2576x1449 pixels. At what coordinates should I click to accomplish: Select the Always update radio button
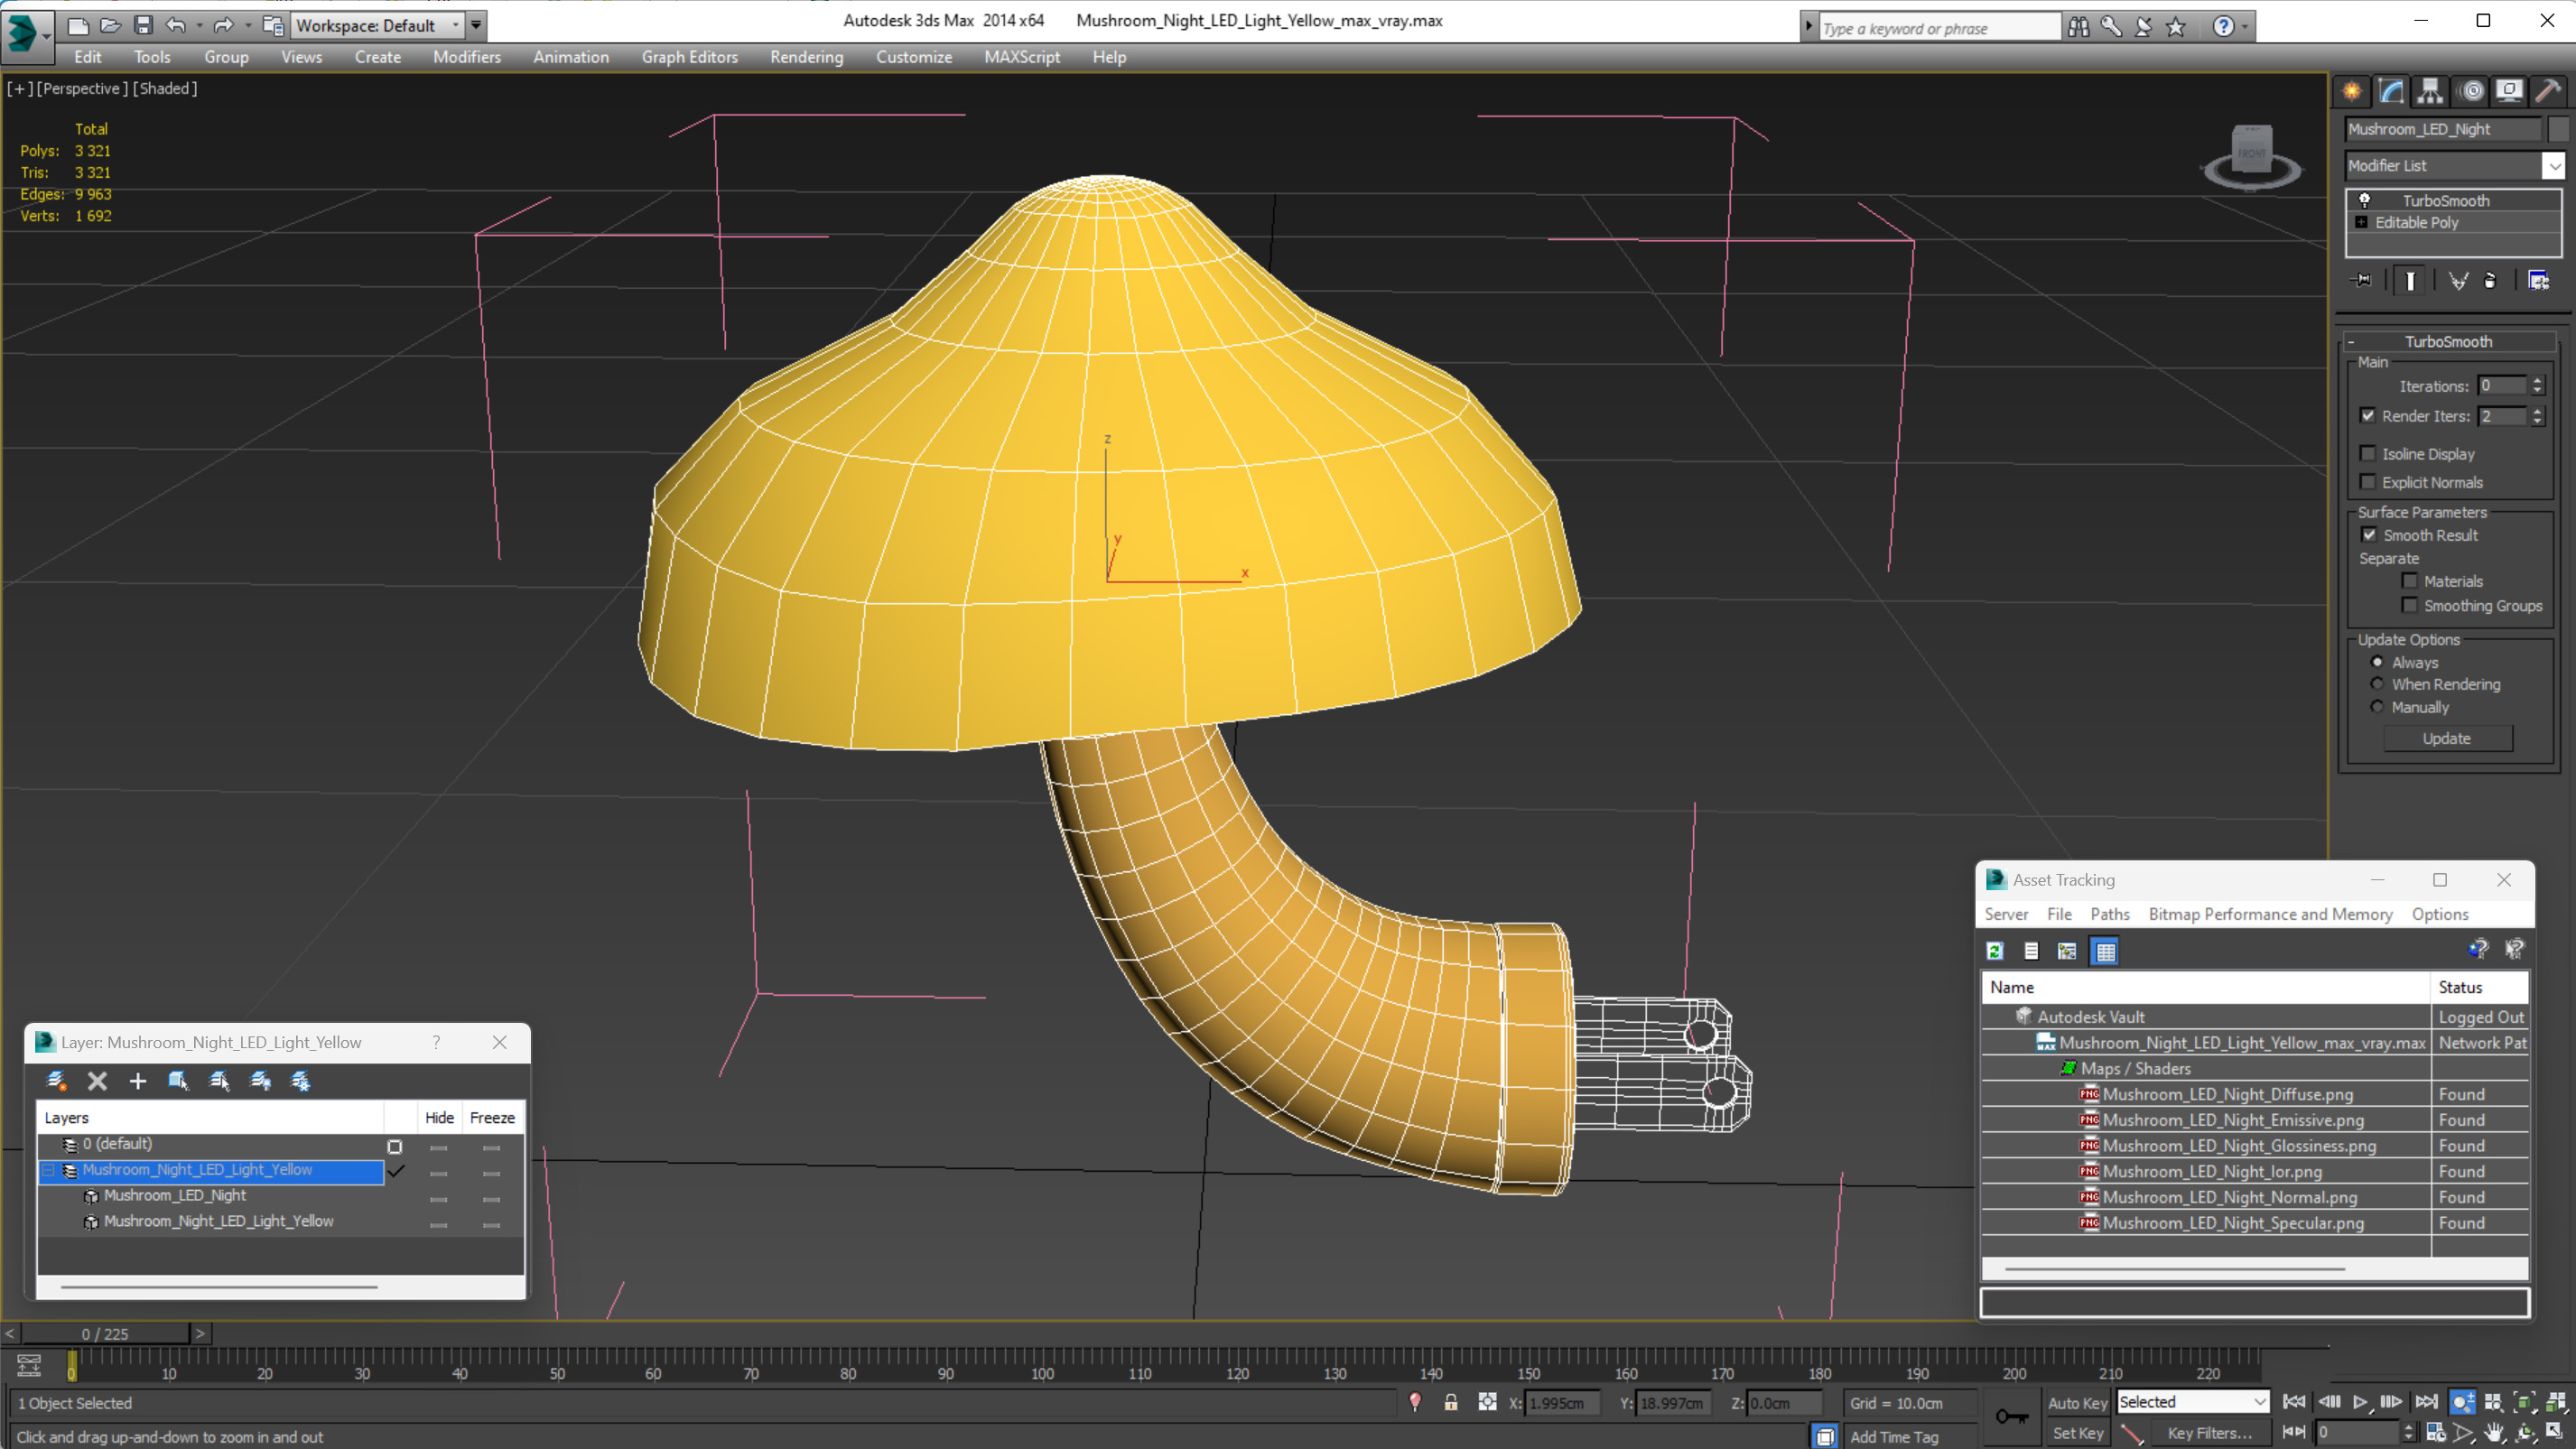[2377, 662]
